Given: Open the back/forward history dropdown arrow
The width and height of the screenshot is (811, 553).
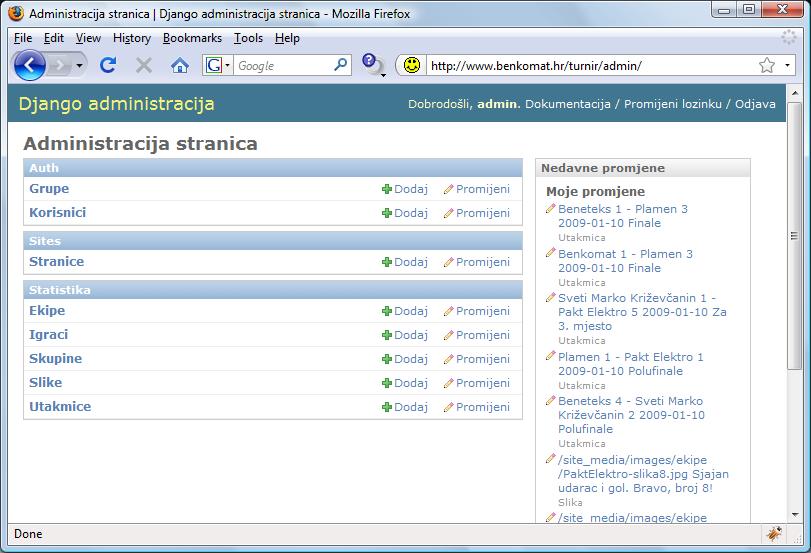Looking at the screenshot, I should click(79, 66).
